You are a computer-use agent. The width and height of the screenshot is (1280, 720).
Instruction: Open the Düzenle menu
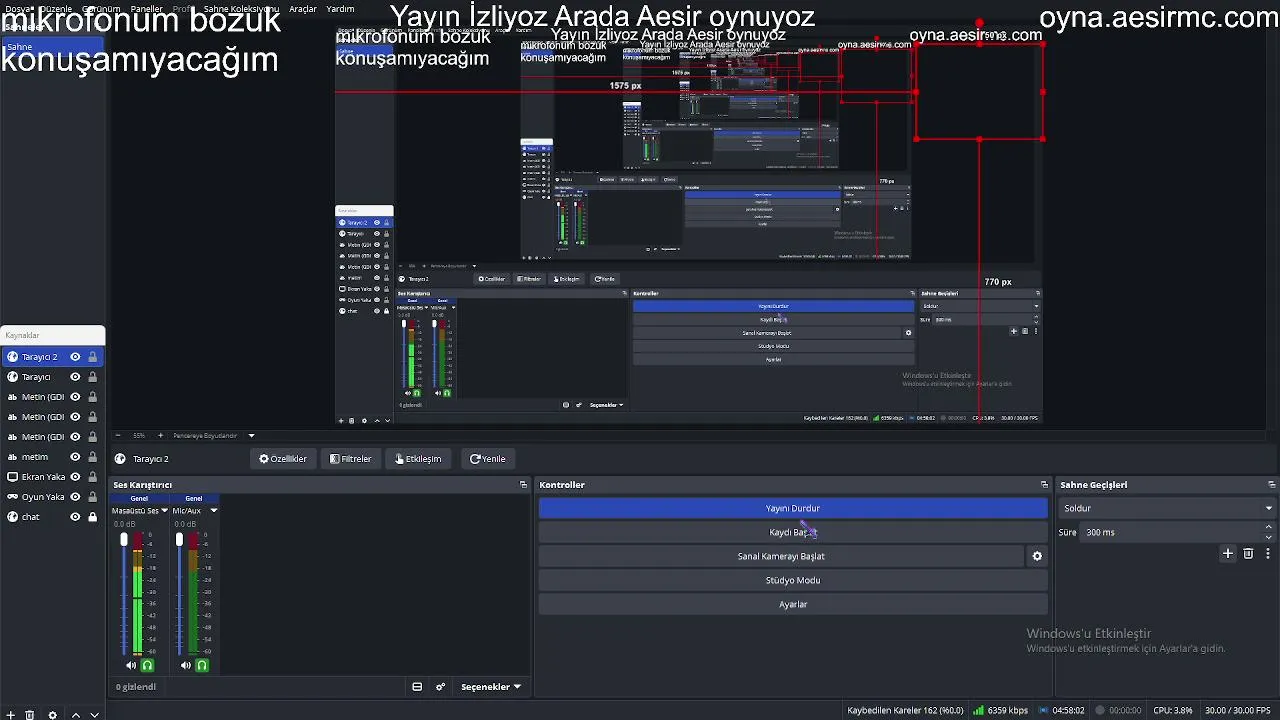tap(55, 9)
